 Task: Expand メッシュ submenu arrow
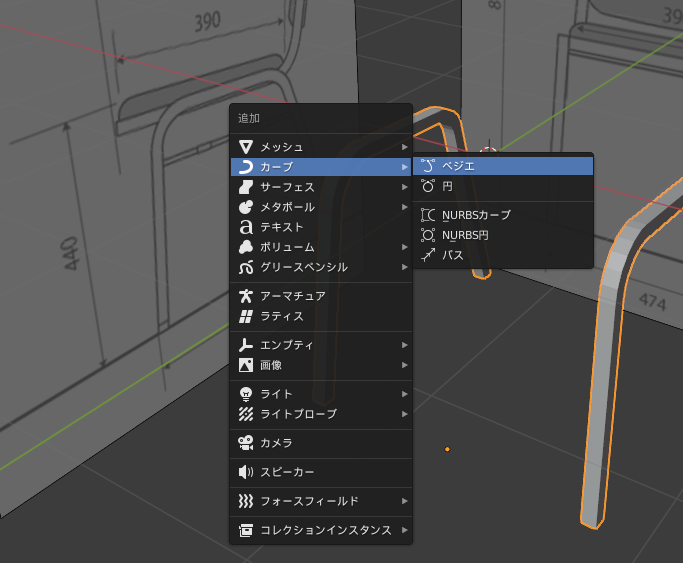(405, 147)
